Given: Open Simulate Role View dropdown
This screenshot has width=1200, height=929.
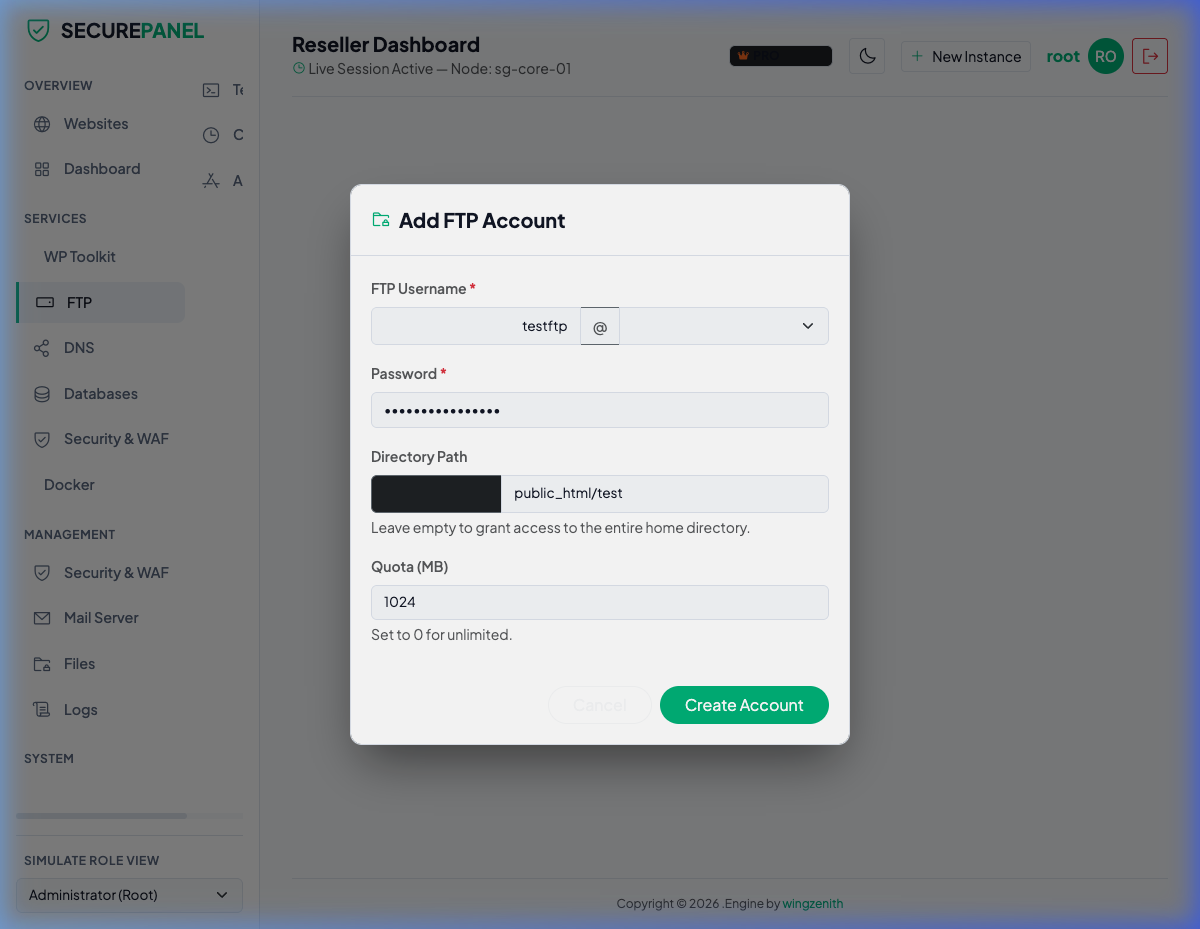Looking at the screenshot, I should (x=129, y=895).
